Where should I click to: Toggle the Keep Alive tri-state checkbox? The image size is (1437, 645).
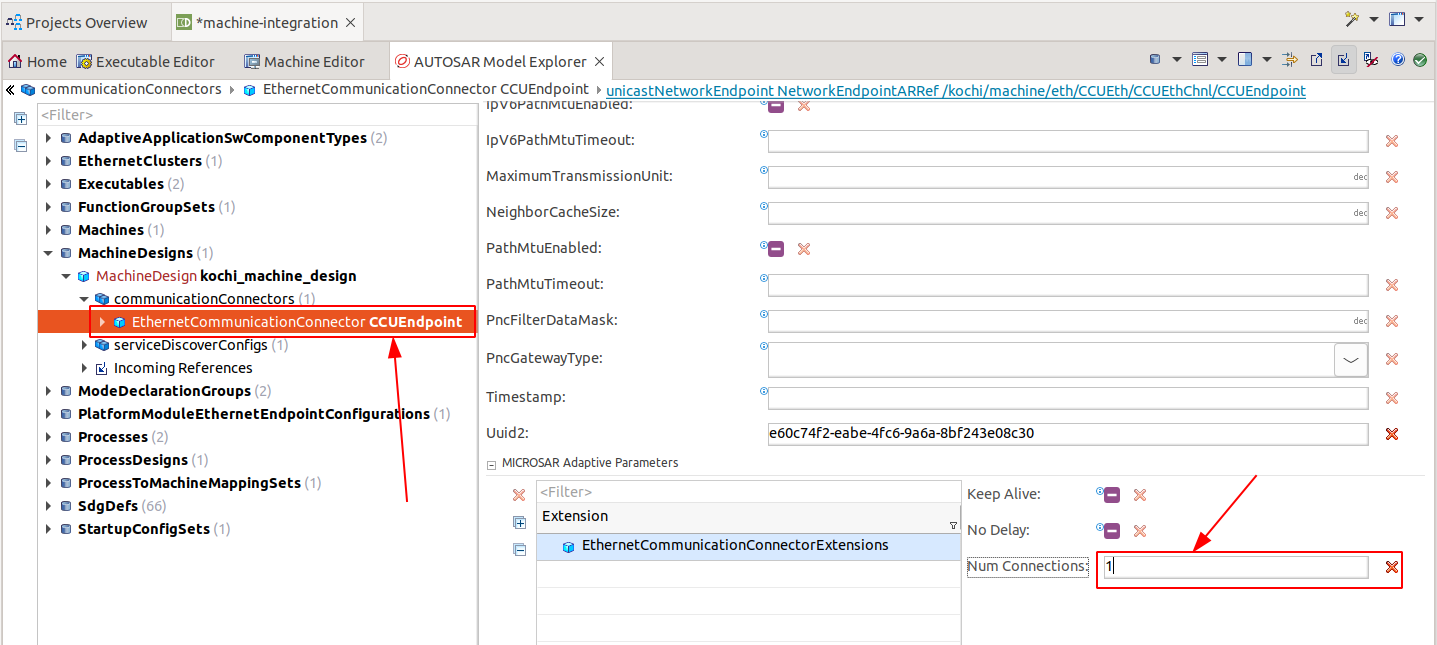coord(1112,495)
